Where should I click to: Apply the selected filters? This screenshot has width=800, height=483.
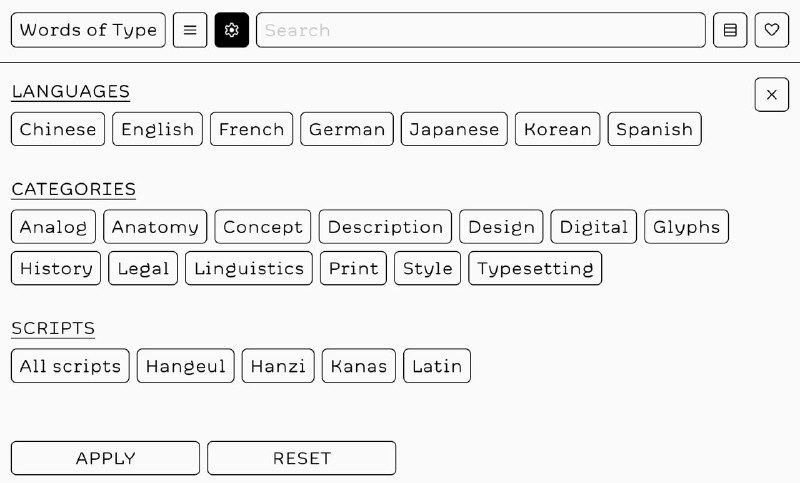(x=106, y=458)
